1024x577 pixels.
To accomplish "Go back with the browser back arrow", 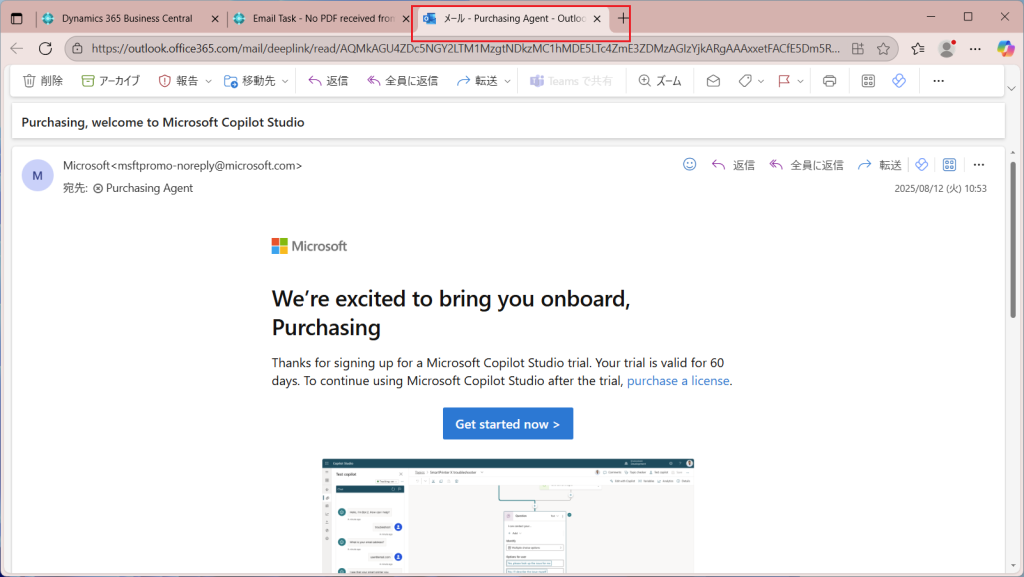I will 17,48.
